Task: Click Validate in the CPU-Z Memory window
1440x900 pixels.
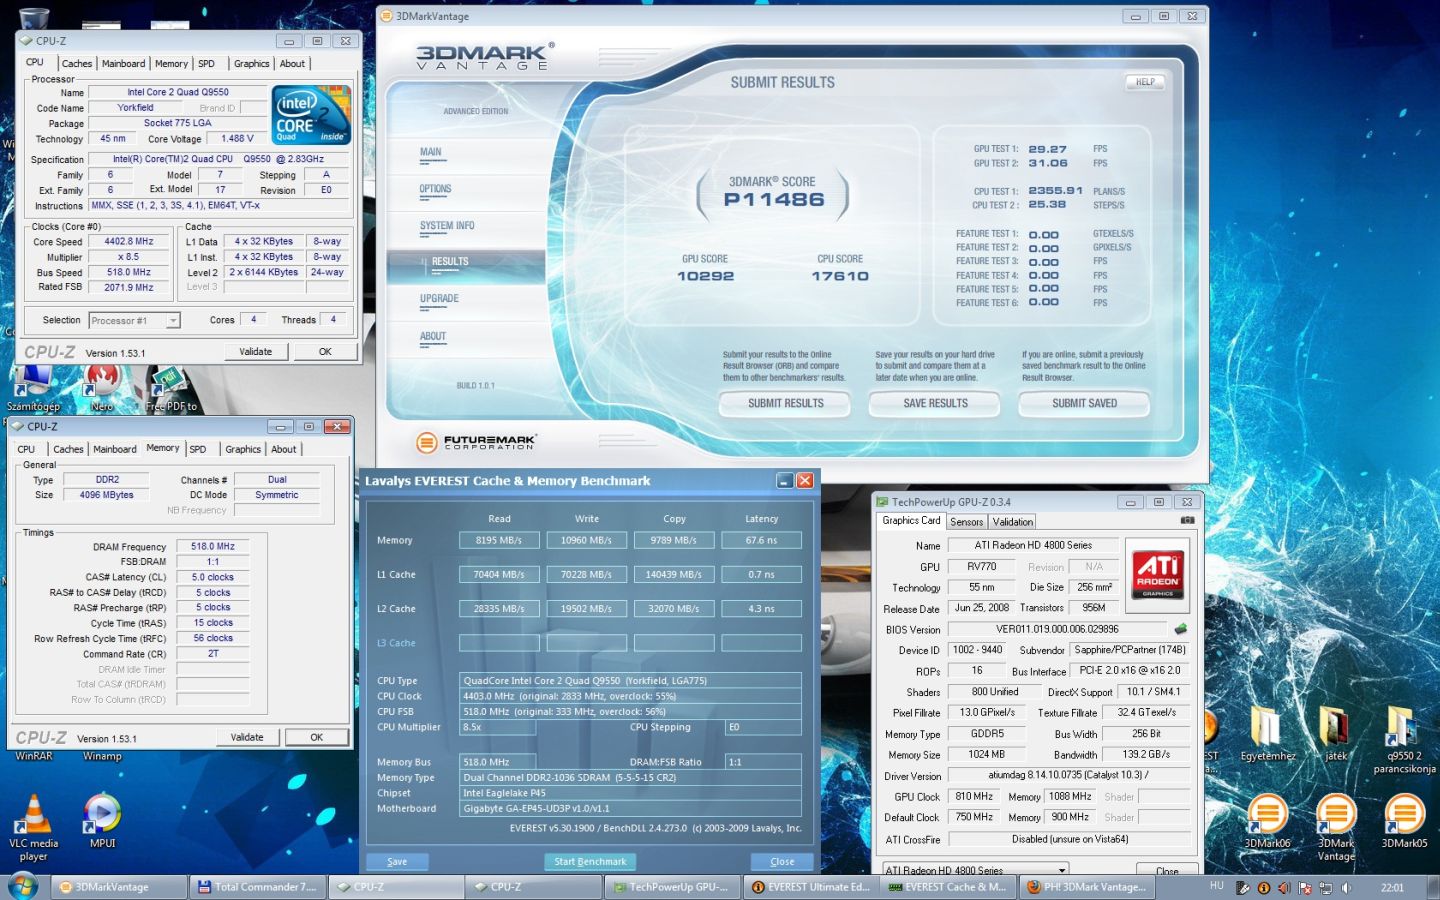Action: coord(247,737)
